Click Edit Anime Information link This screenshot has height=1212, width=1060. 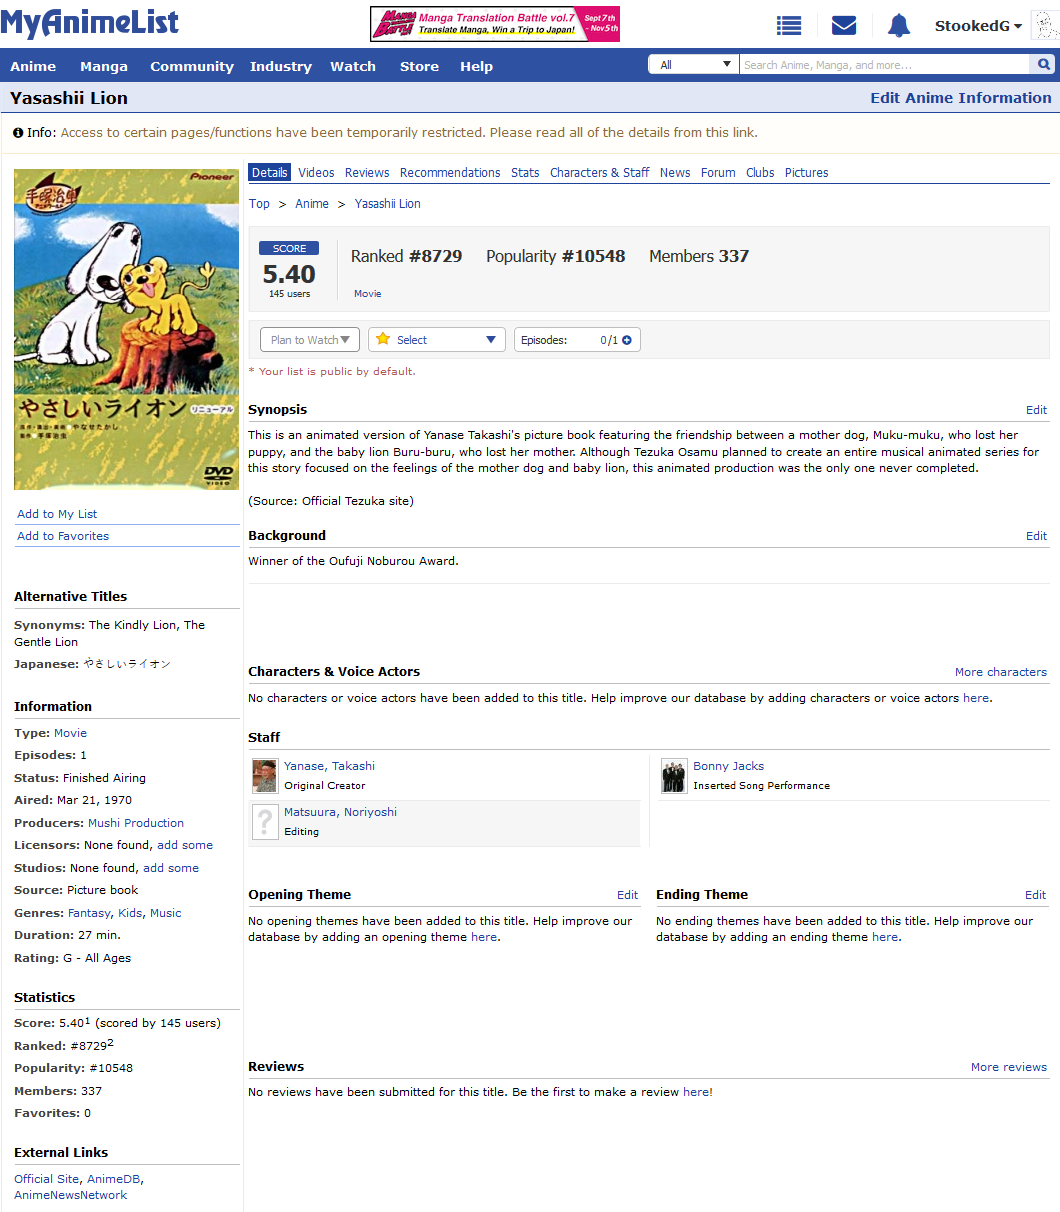point(961,98)
